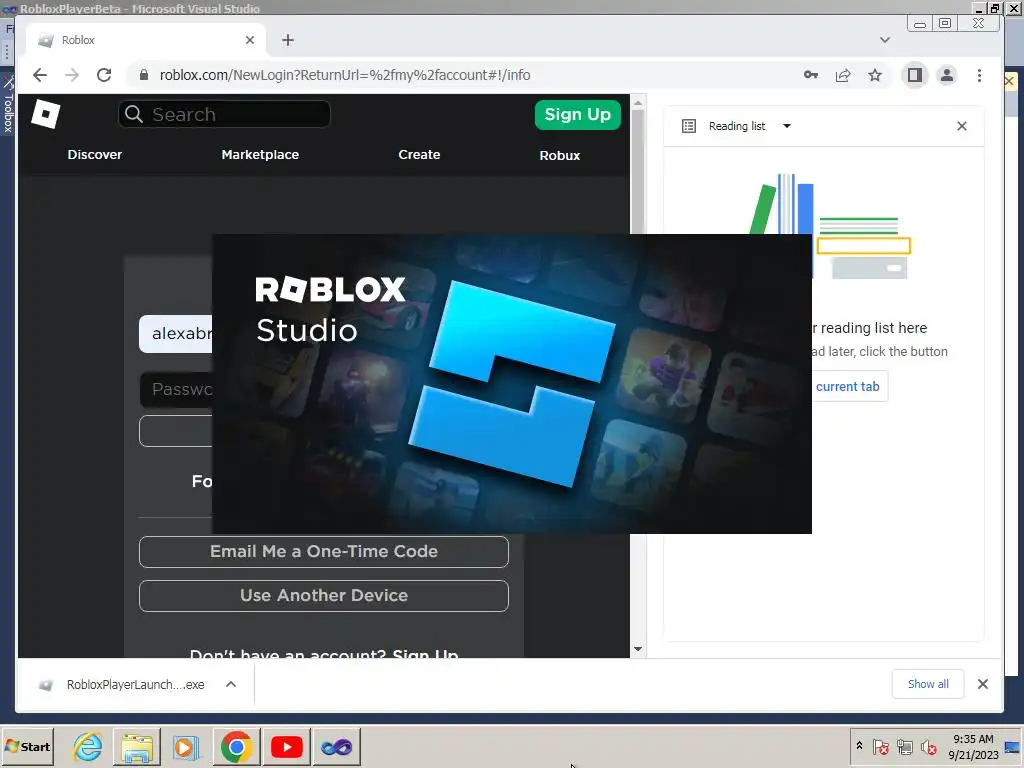
Task: Click the reading list panel icon
Action: (x=689, y=126)
